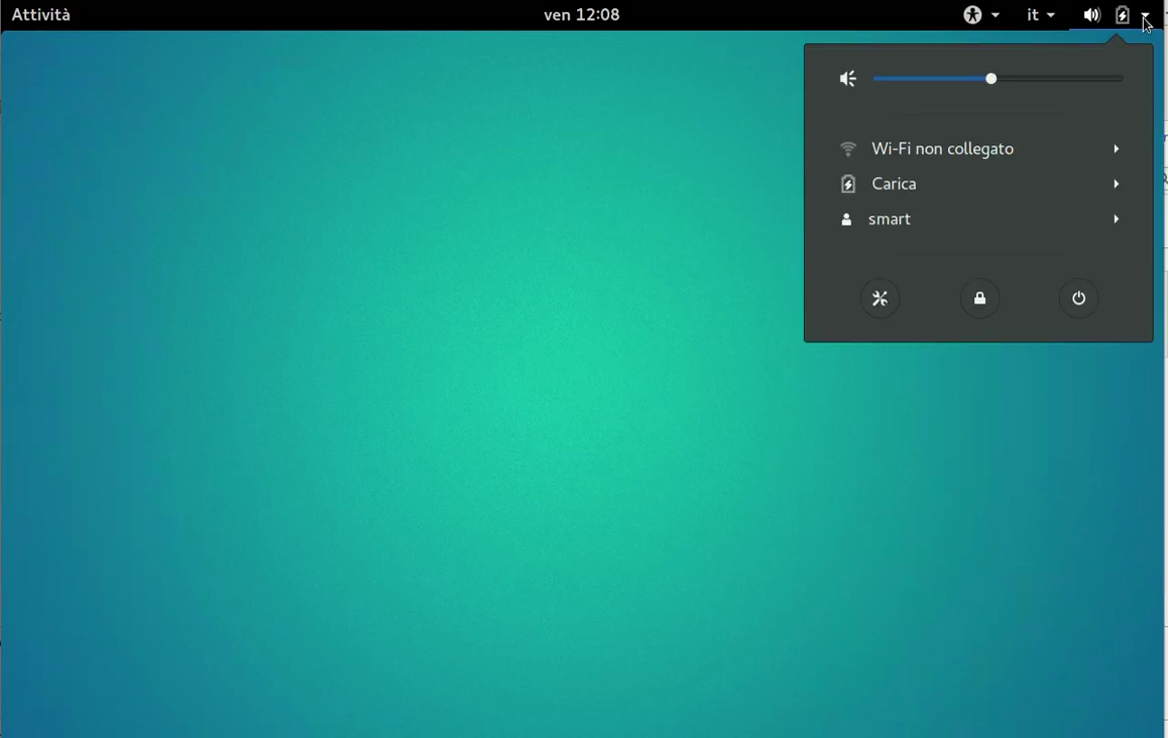Open the calendar from clock 'ven 12:08'
This screenshot has height=738, width=1168.
pos(581,15)
